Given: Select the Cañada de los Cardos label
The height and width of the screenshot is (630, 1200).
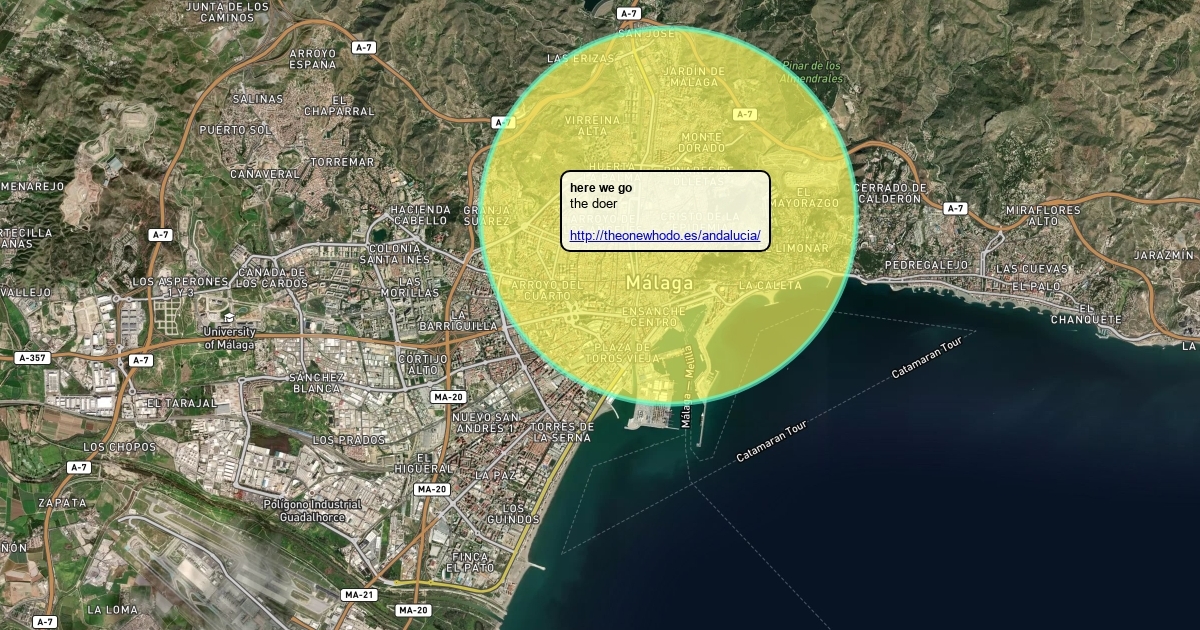Looking at the screenshot, I should point(272,277).
